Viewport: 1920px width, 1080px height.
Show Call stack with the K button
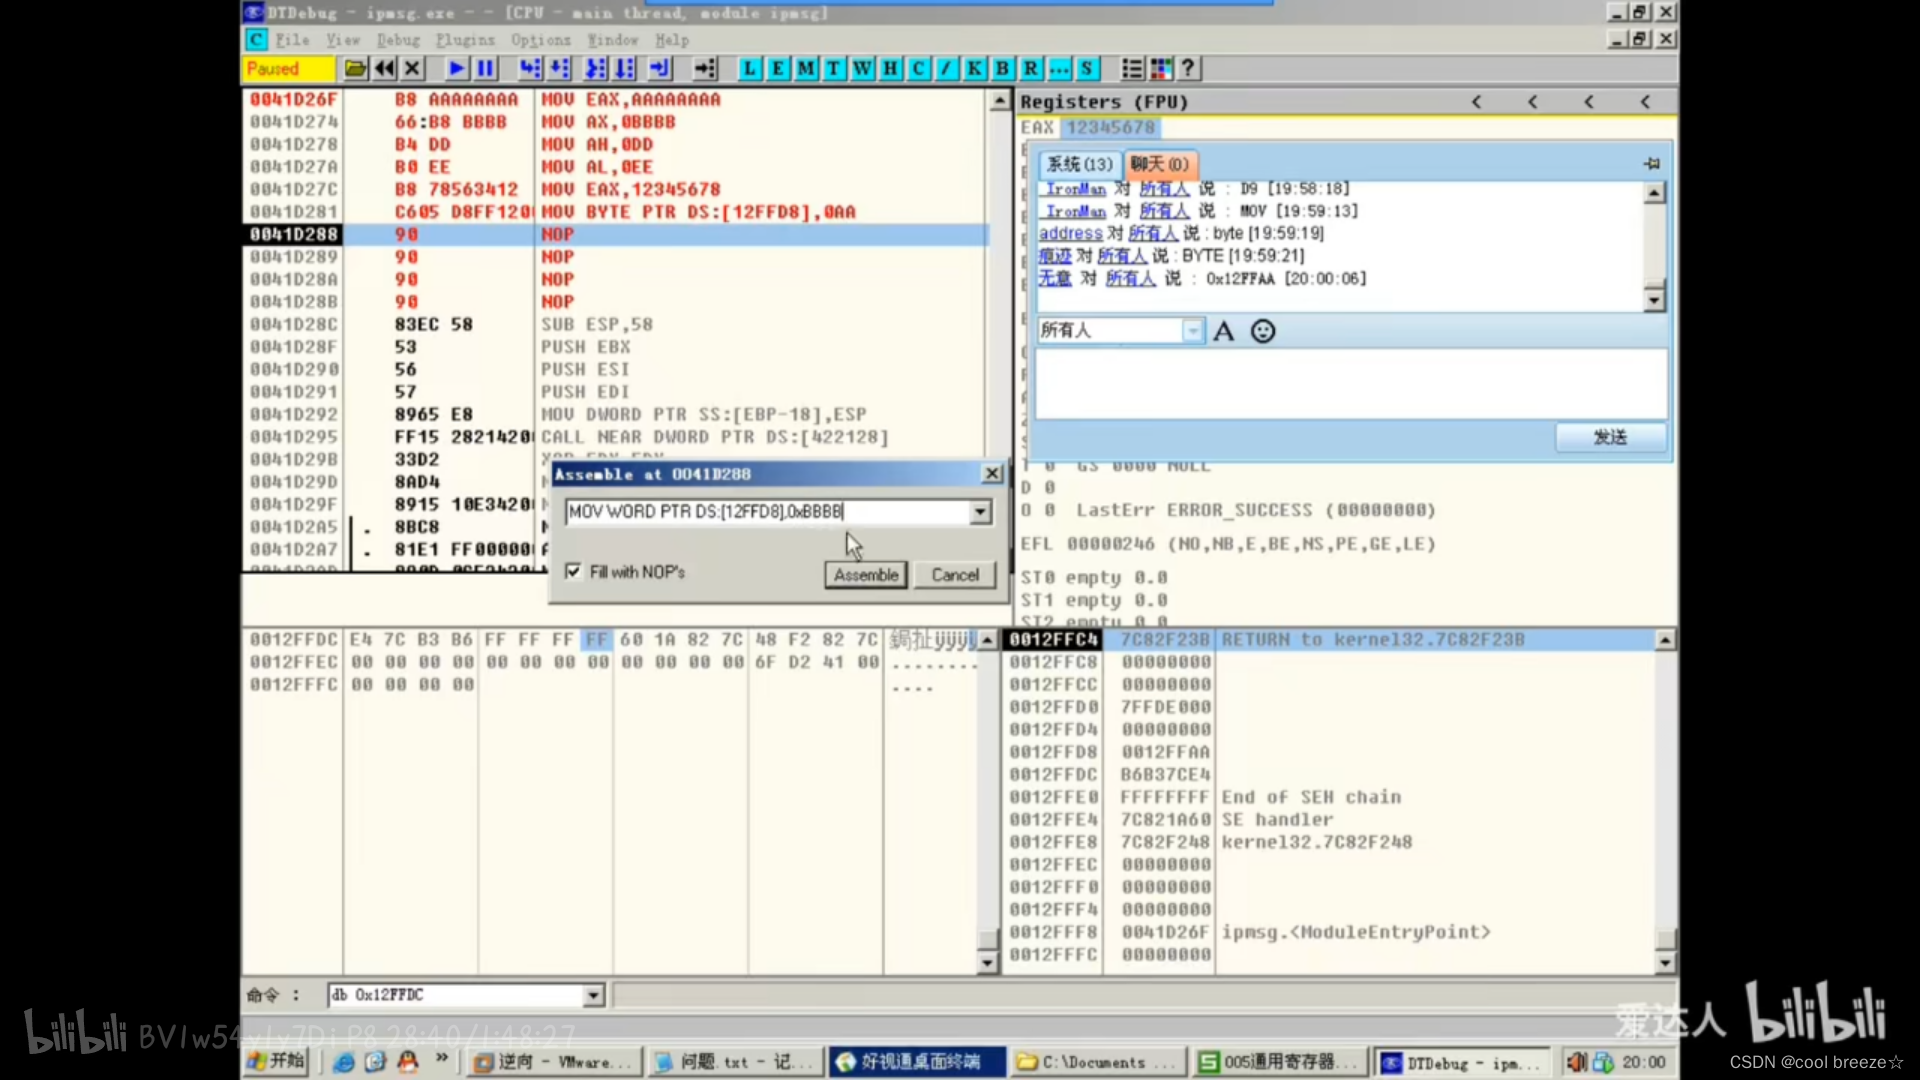(974, 68)
